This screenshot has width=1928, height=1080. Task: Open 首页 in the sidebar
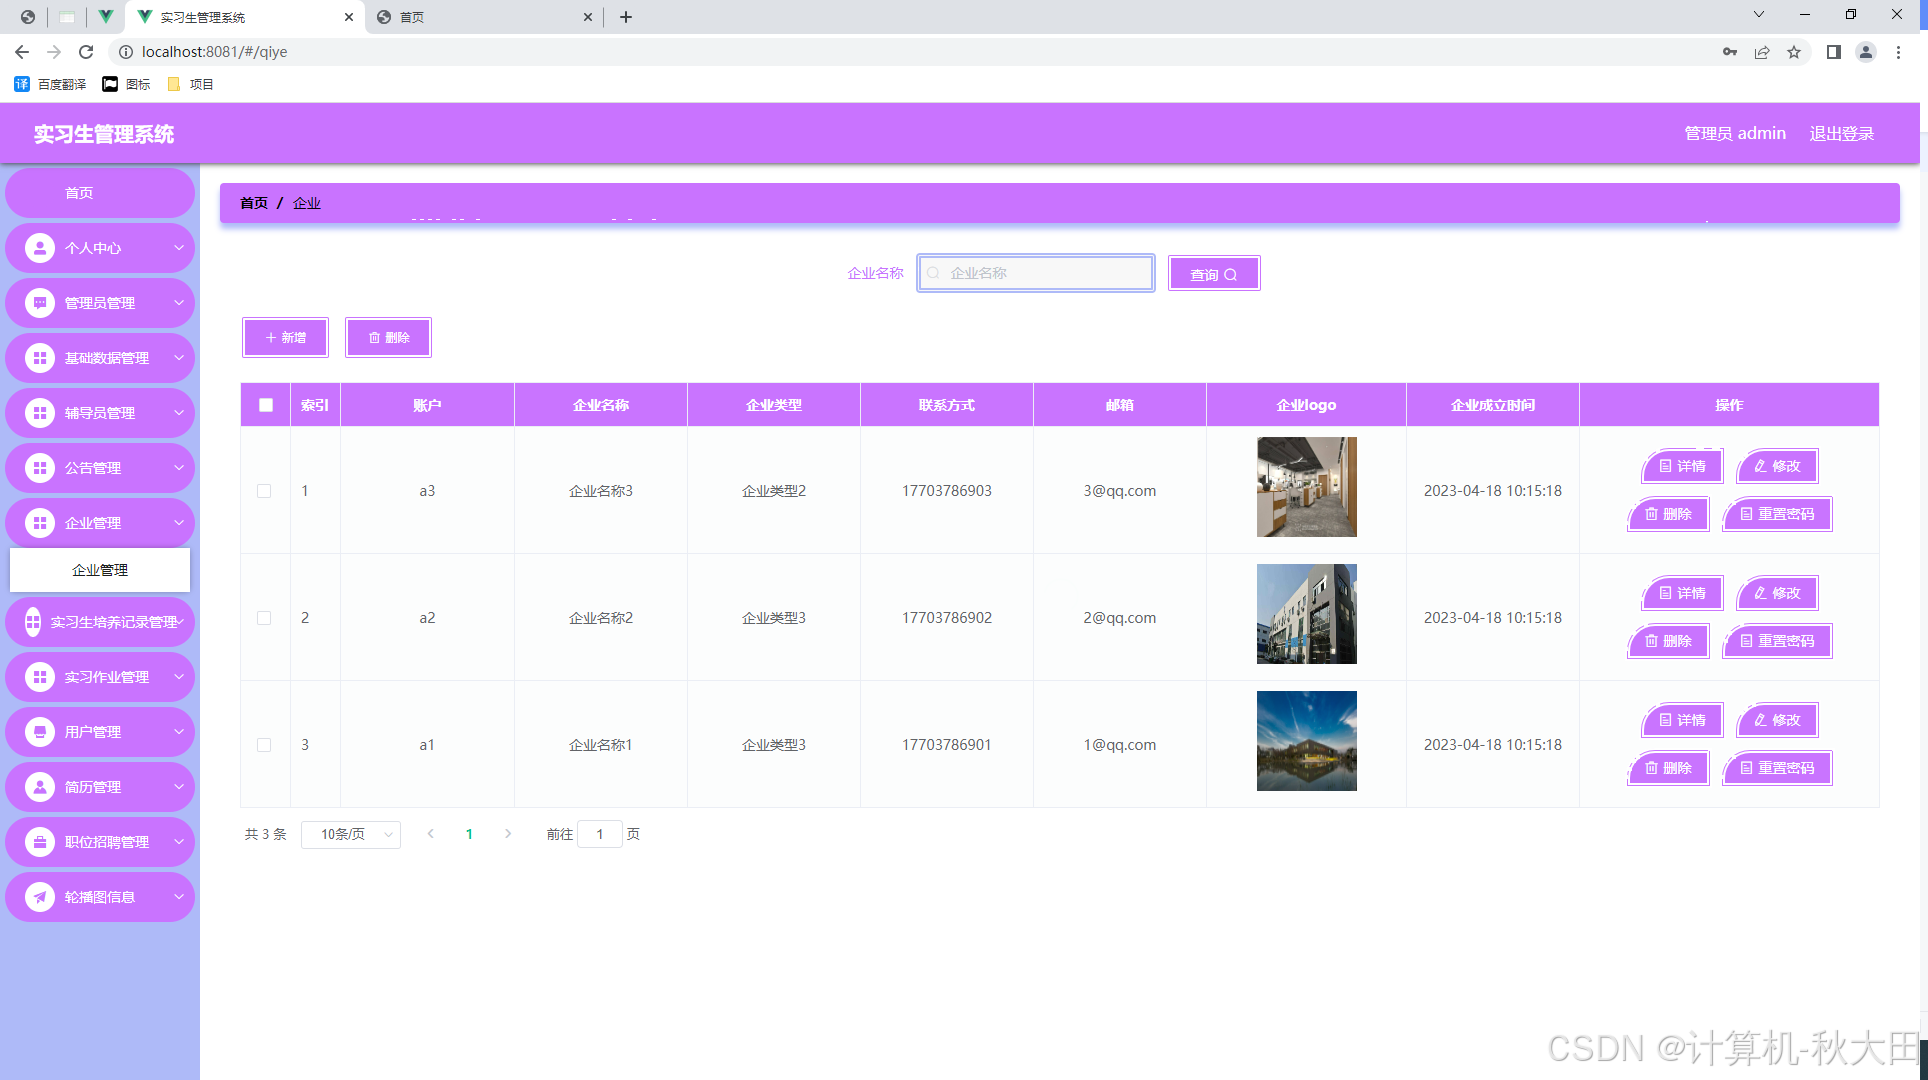click(100, 193)
